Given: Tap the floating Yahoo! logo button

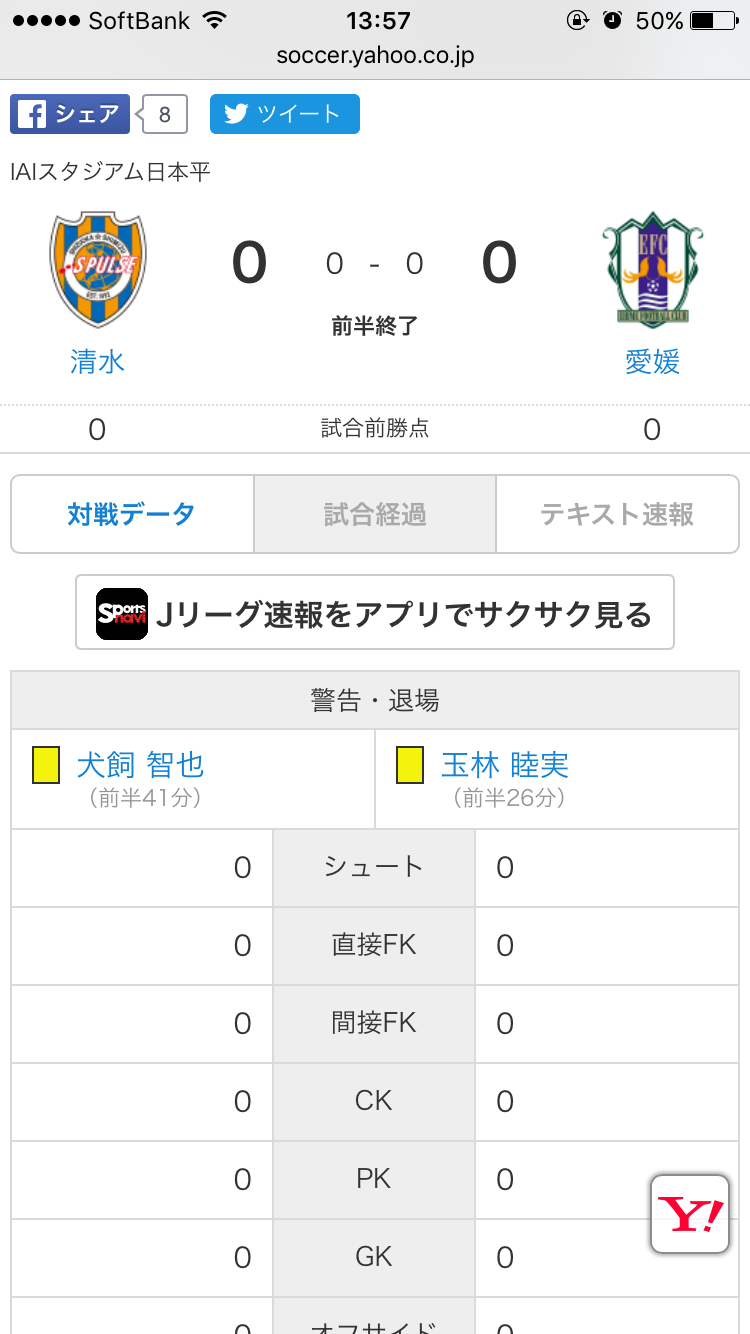Looking at the screenshot, I should click(x=690, y=1214).
